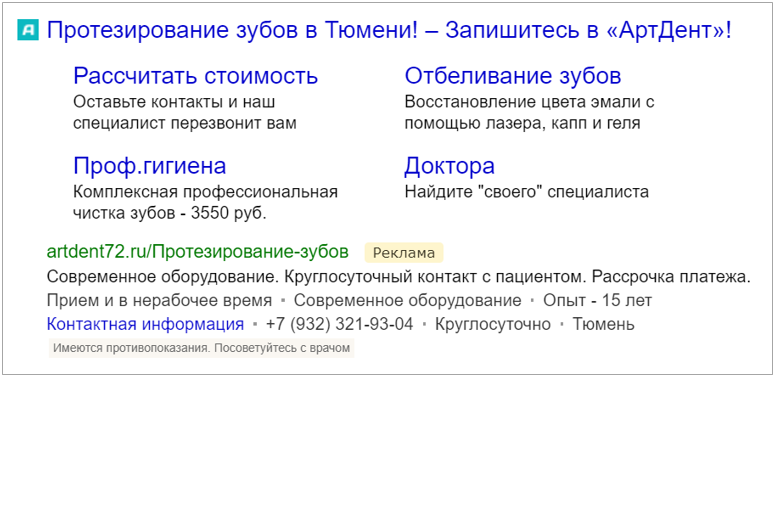Visit the artdent72.ru green URL
The image size is (775, 509).
[197, 252]
